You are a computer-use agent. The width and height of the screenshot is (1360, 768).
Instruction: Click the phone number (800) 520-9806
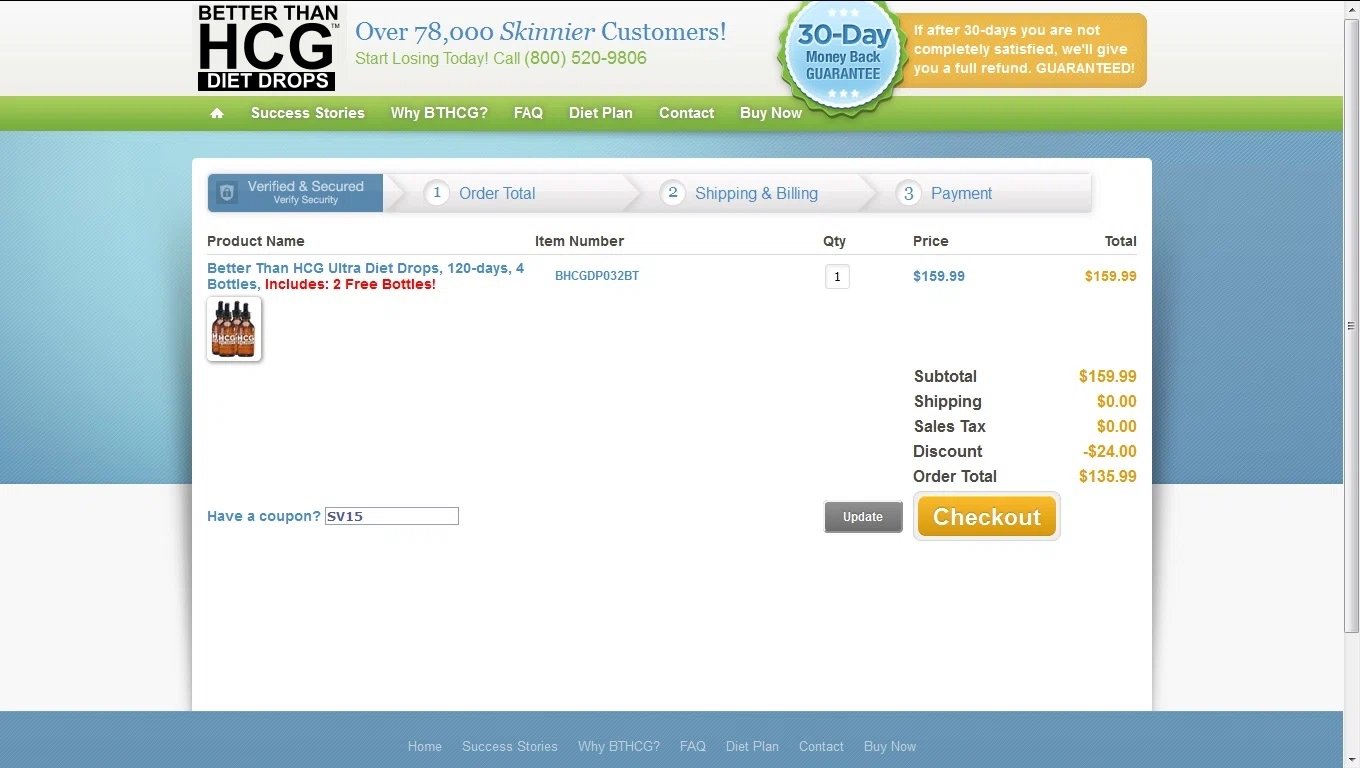pyautogui.click(x=585, y=58)
